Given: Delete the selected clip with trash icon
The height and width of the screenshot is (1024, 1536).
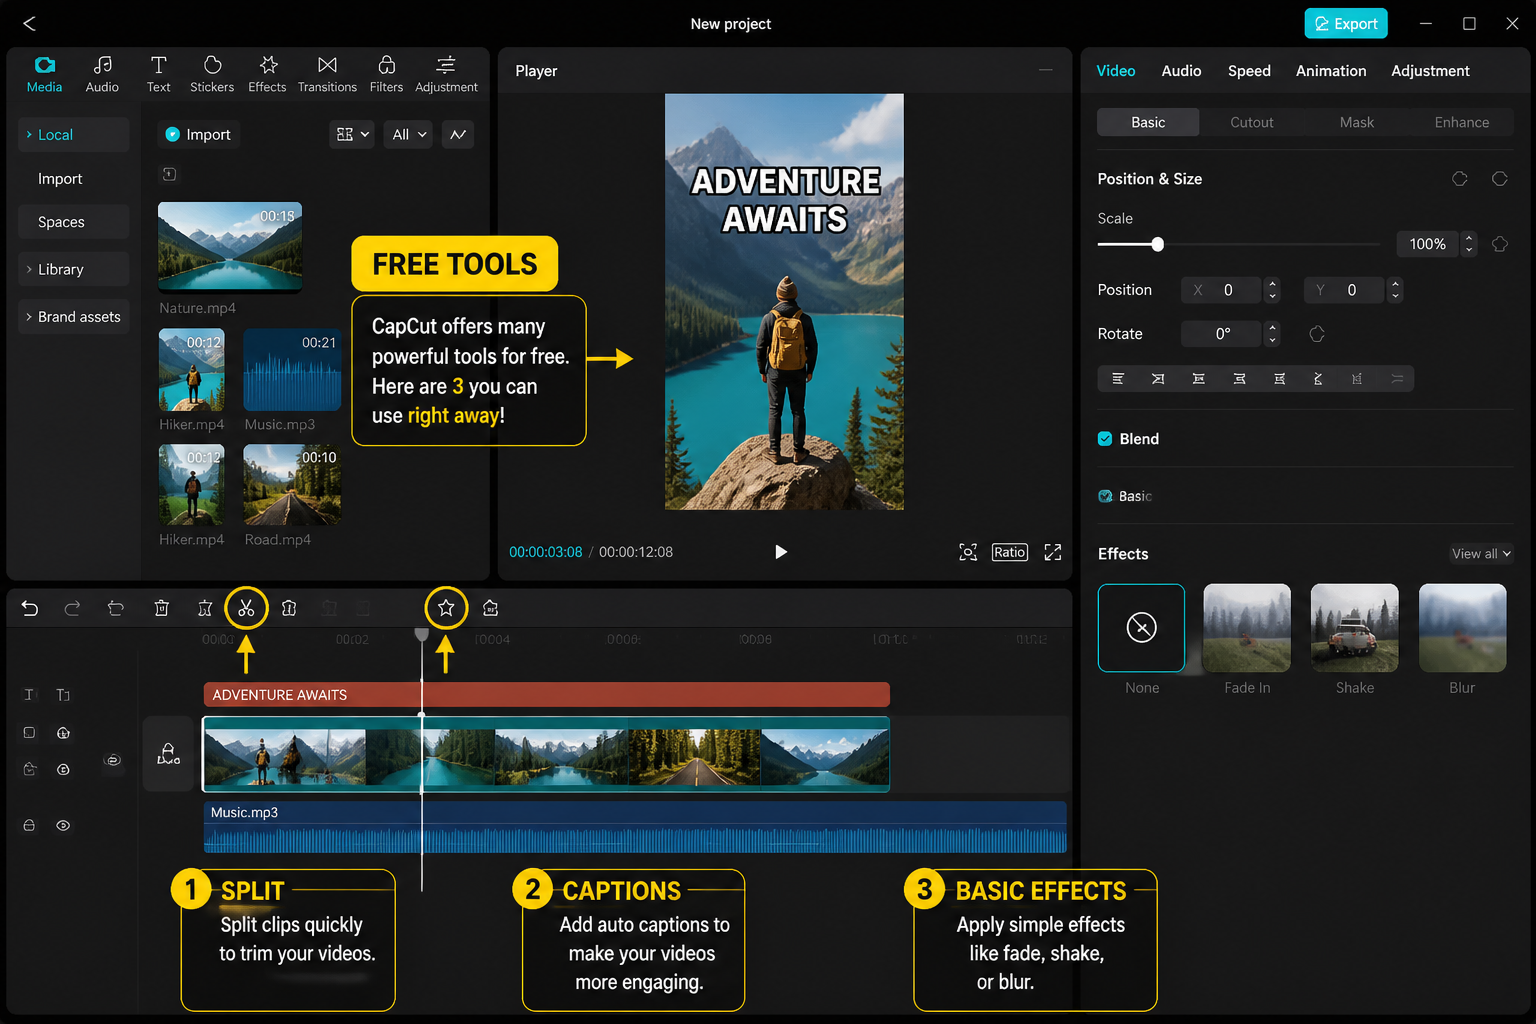Looking at the screenshot, I should pos(161,608).
